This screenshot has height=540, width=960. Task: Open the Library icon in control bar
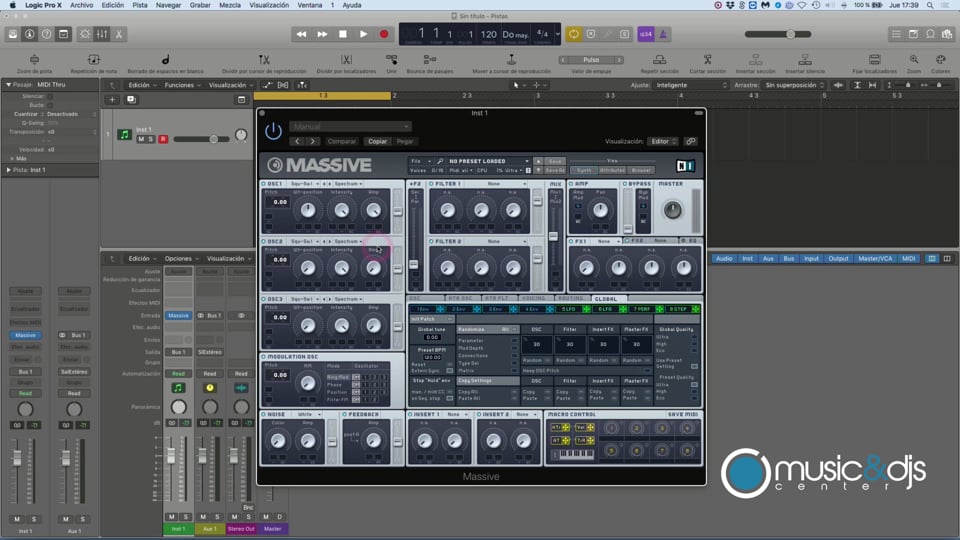[x=12, y=34]
